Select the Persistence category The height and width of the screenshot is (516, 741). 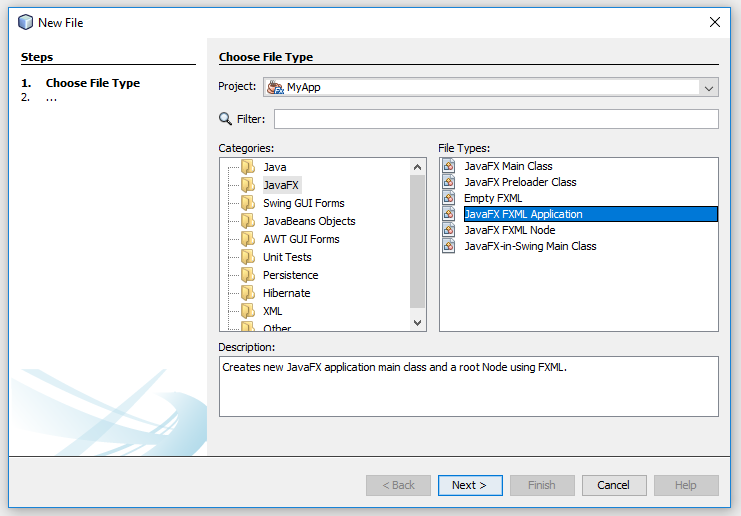(x=291, y=275)
